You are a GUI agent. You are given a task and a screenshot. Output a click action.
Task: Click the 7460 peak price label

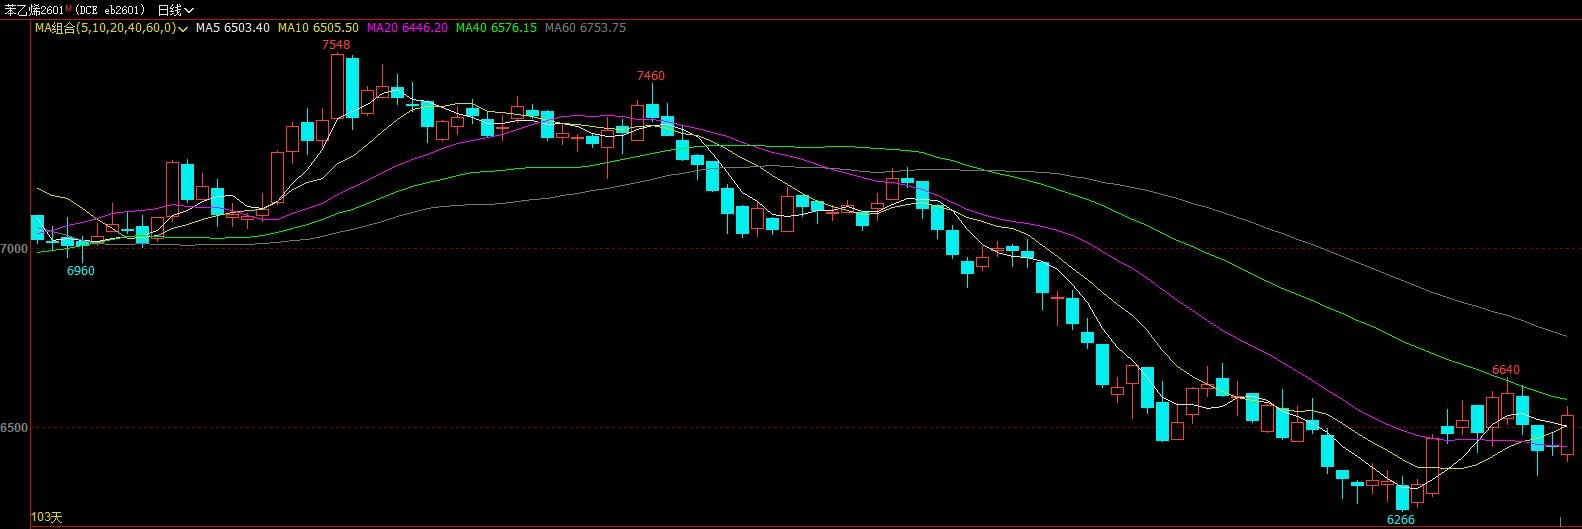pyautogui.click(x=650, y=76)
